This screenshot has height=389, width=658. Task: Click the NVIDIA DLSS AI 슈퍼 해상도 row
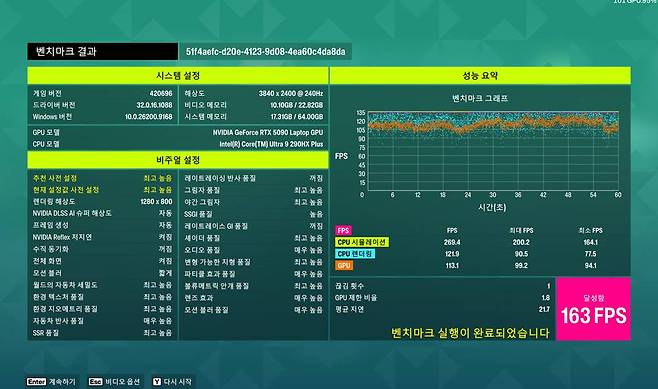102,213
